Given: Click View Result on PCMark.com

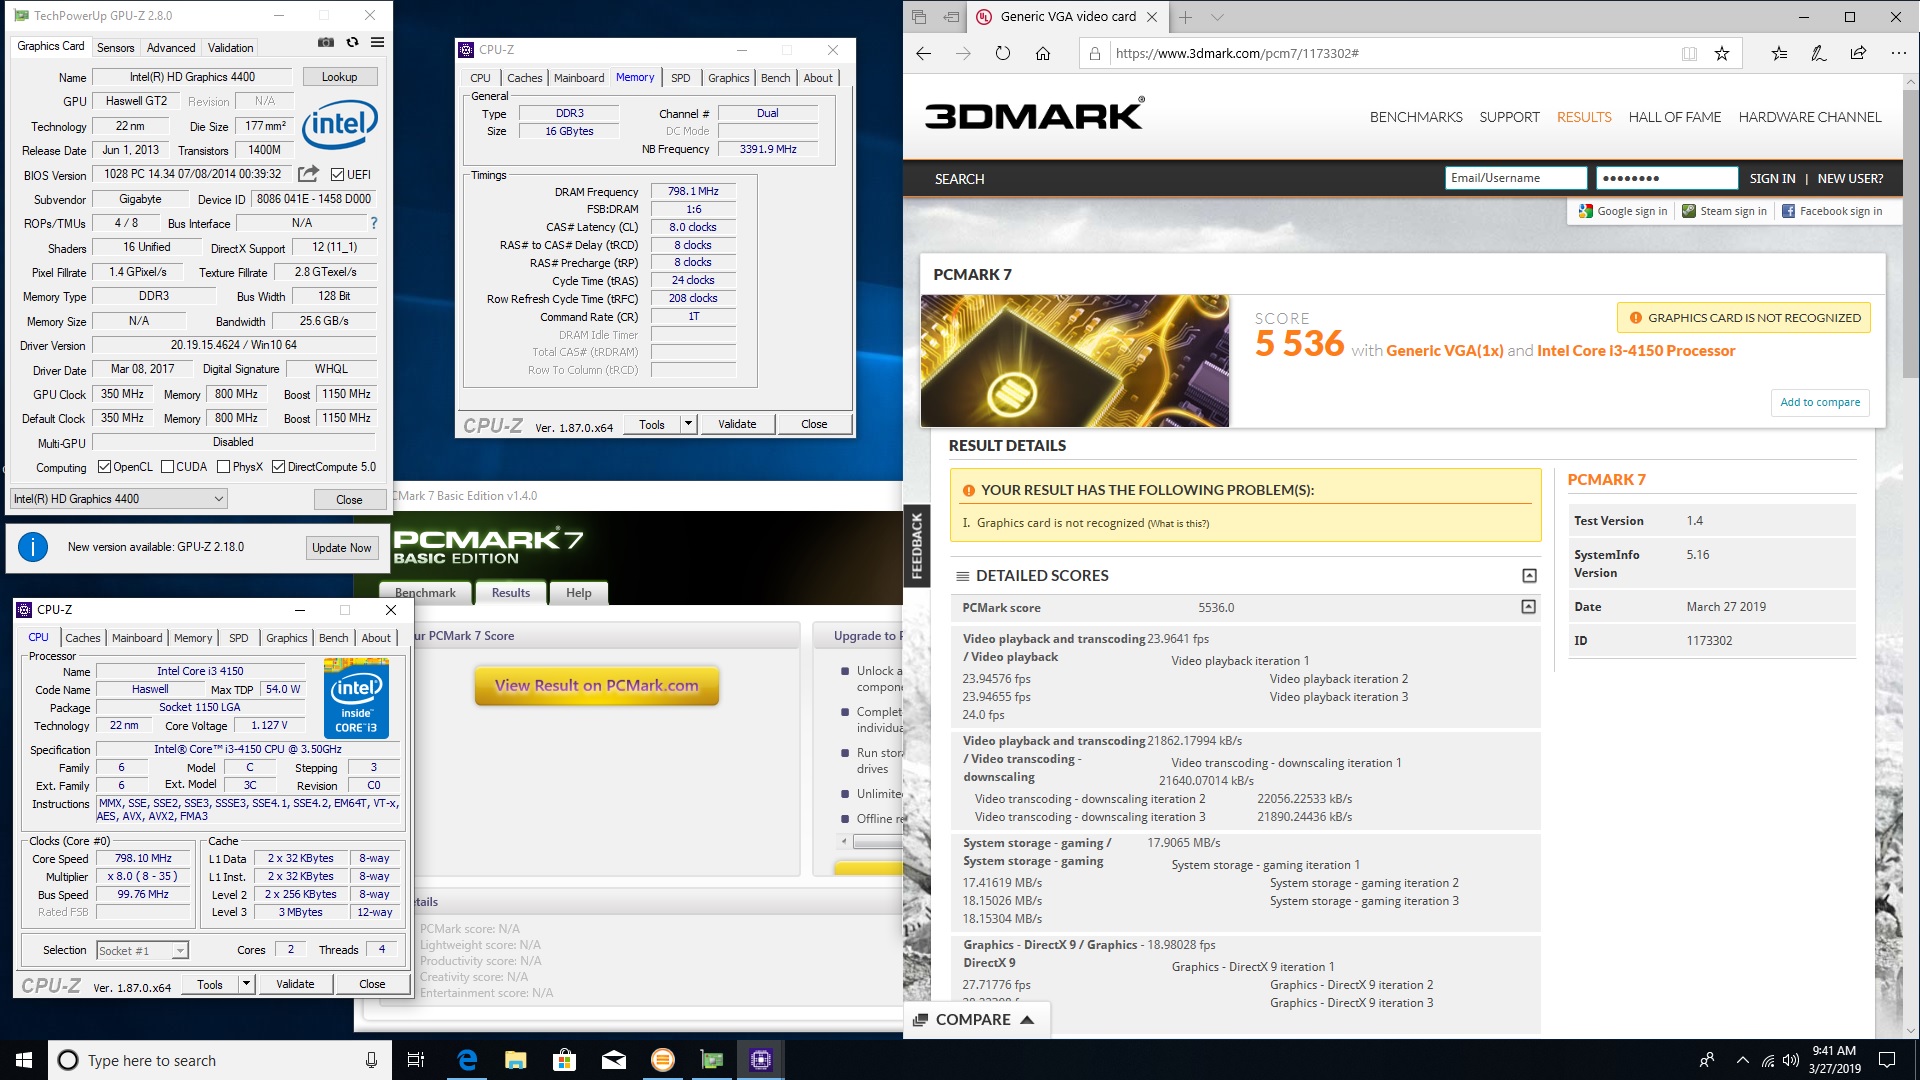Looking at the screenshot, I should tap(596, 686).
